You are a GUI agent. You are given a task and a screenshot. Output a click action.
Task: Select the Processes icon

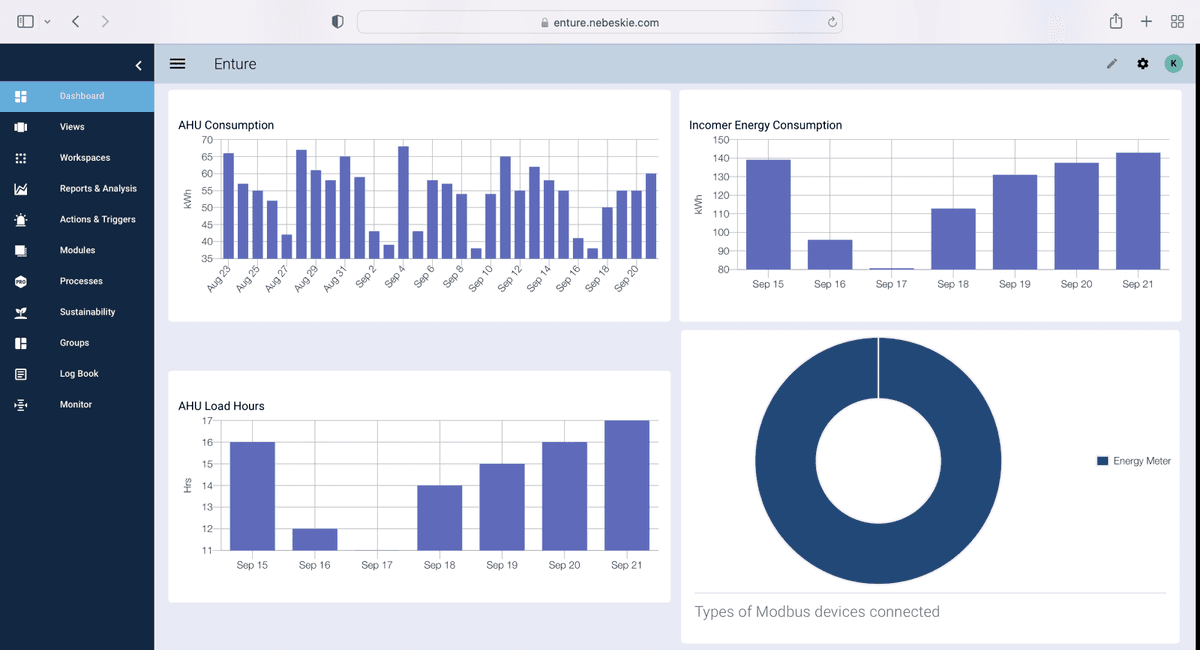[18, 281]
